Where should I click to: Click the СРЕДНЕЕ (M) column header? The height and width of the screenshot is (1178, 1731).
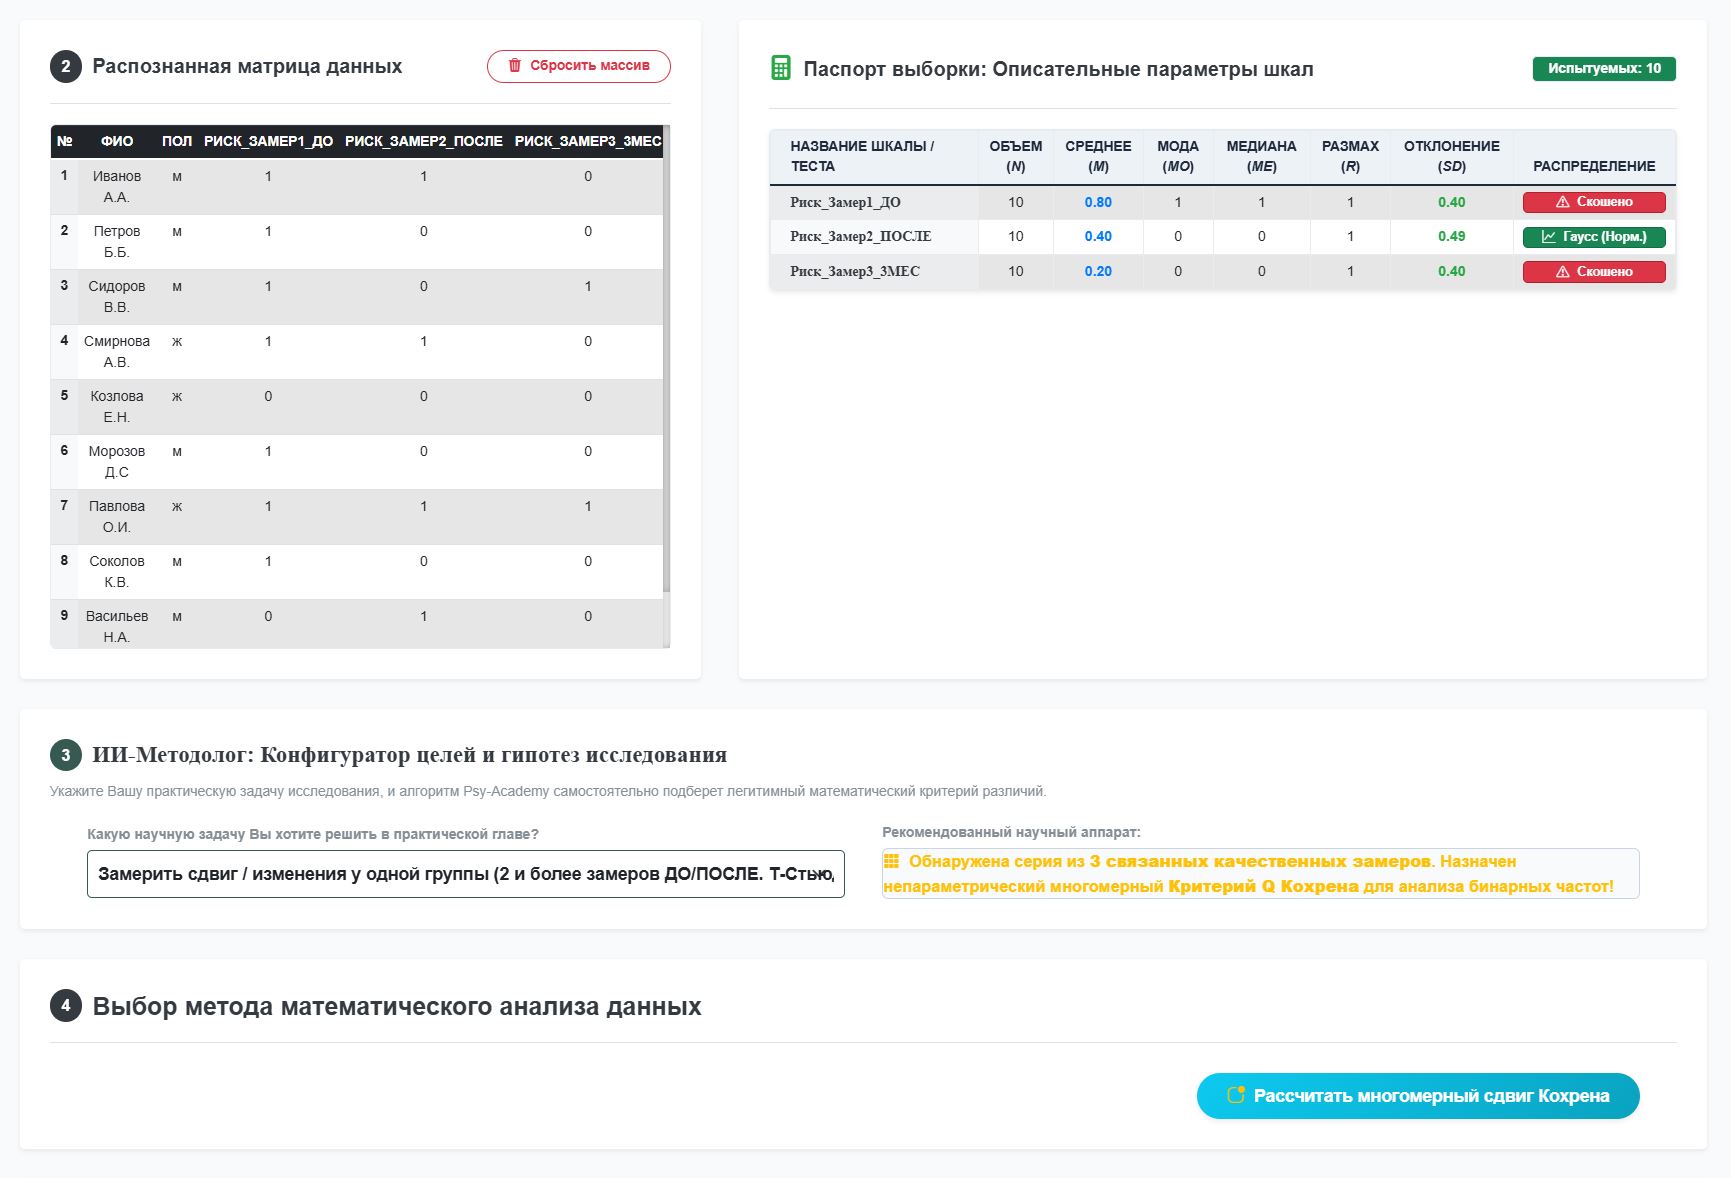point(1098,156)
